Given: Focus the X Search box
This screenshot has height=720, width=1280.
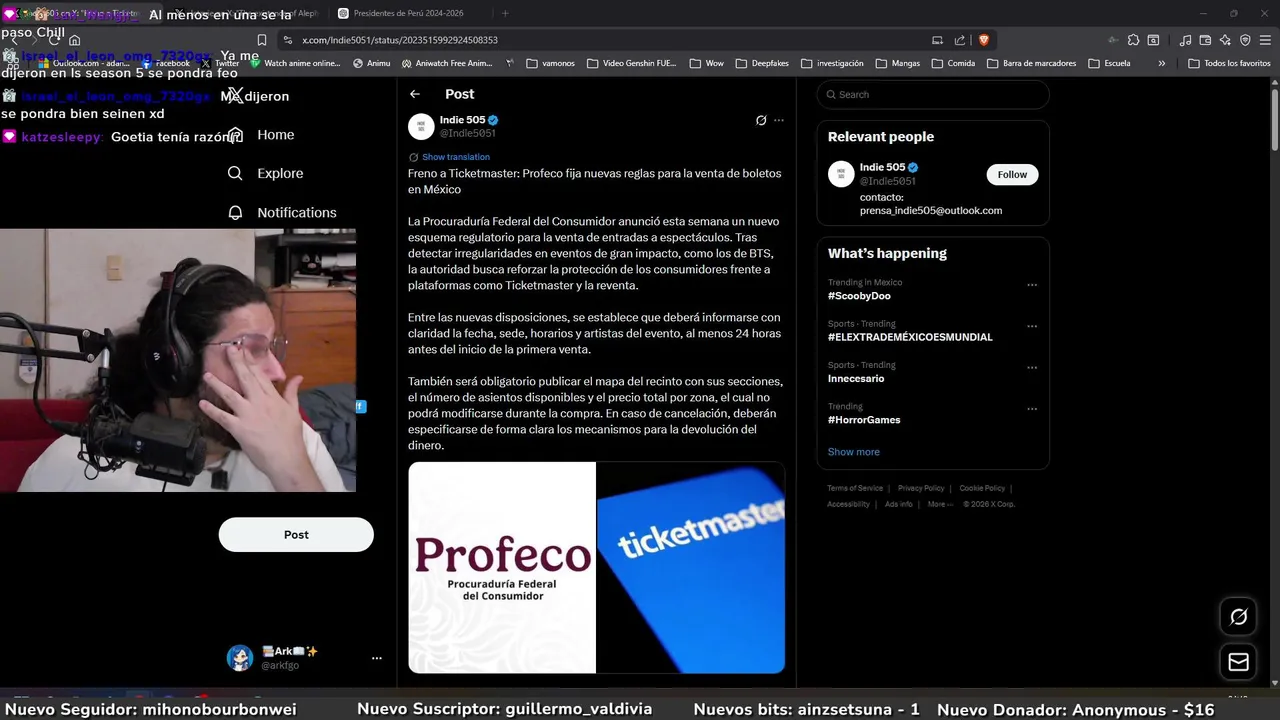Looking at the screenshot, I should 933,94.
